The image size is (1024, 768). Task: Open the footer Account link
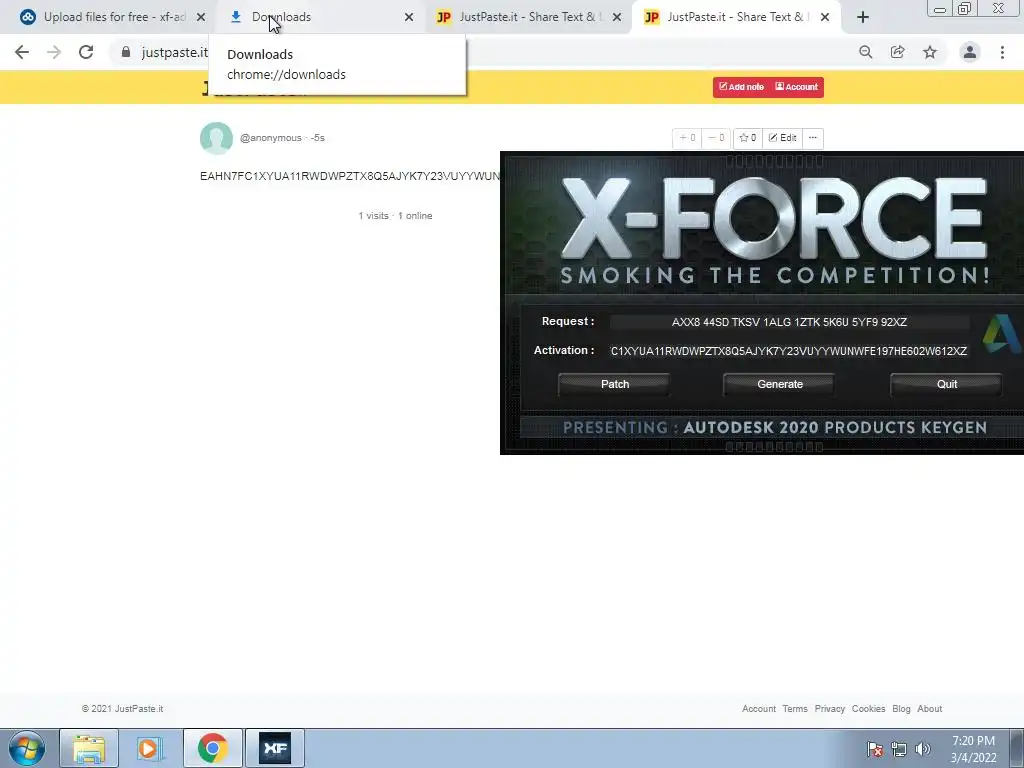tap(759, 709)
